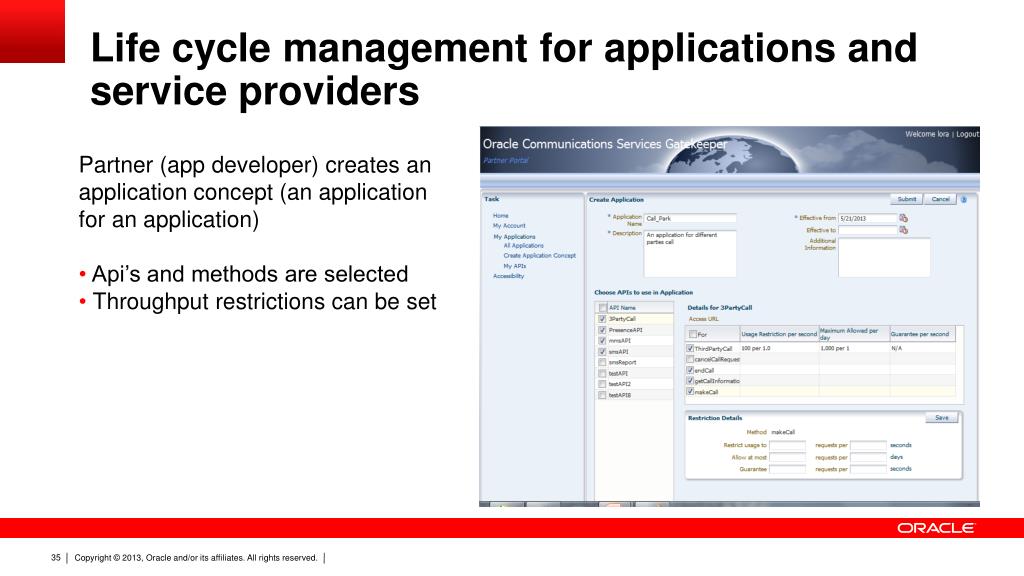This screenshot has width=1024, height=576.
Task: Open the Effective to calendar picker
Action: coord(904,230)
